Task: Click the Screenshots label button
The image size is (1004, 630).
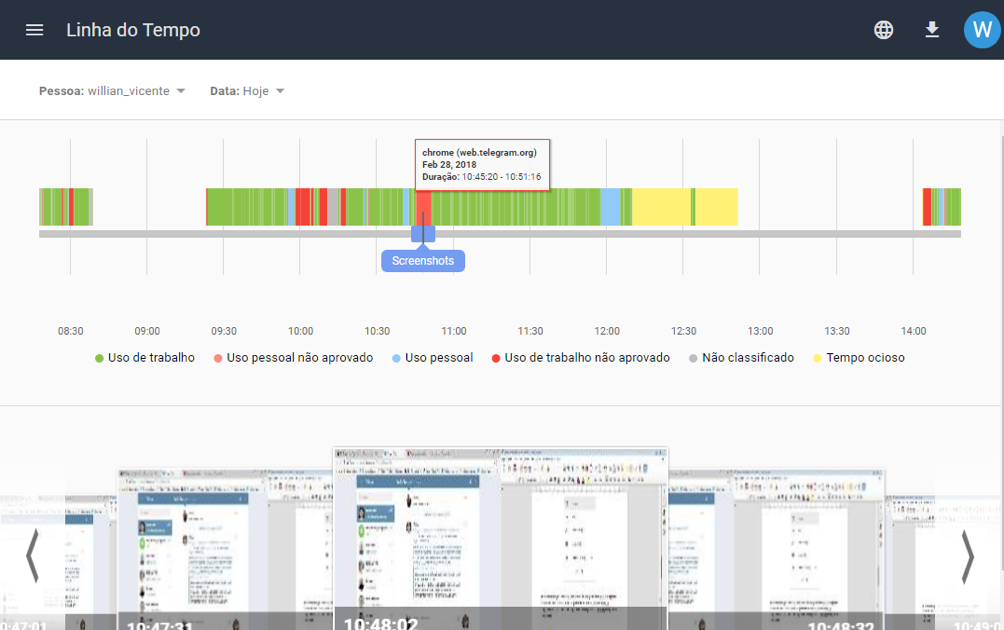Action: (423, 261)
